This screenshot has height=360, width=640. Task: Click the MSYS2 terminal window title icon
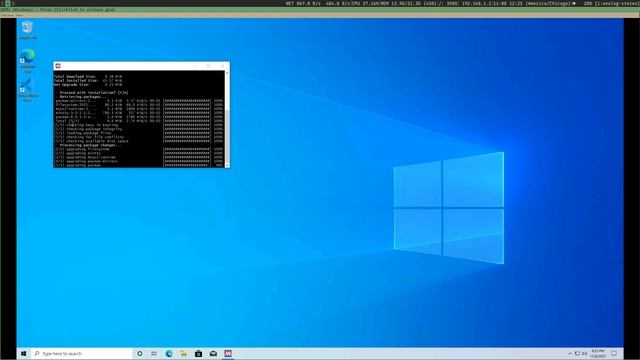(x=58, y=66)
